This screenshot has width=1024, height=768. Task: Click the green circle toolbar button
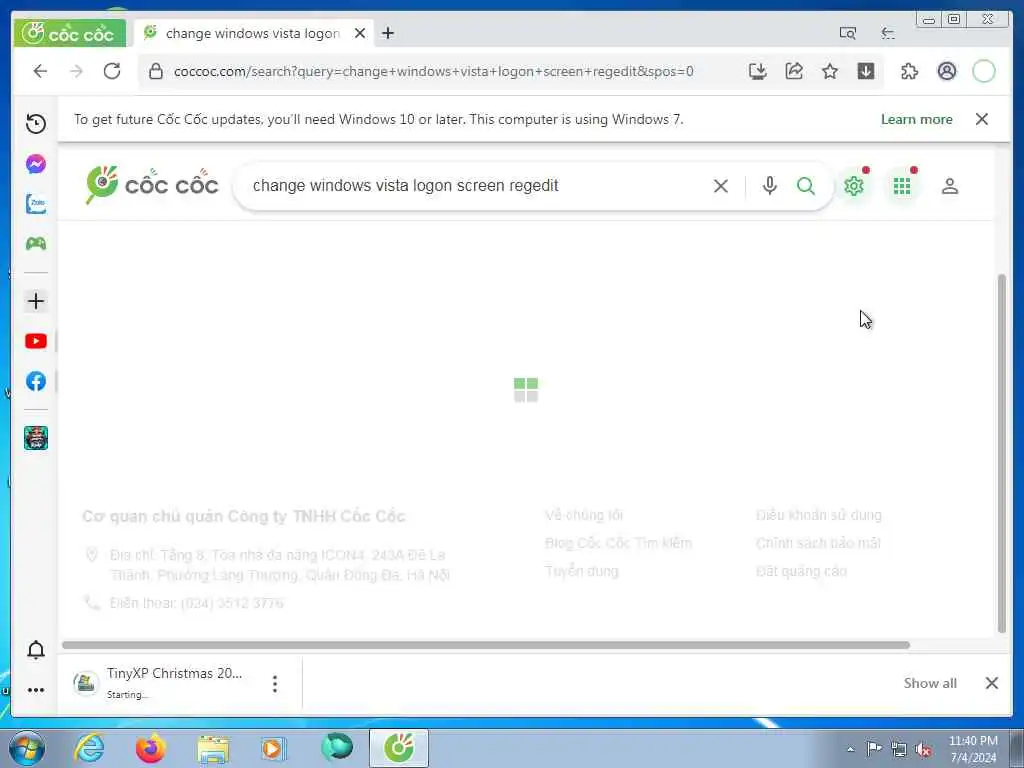(984, 71)
